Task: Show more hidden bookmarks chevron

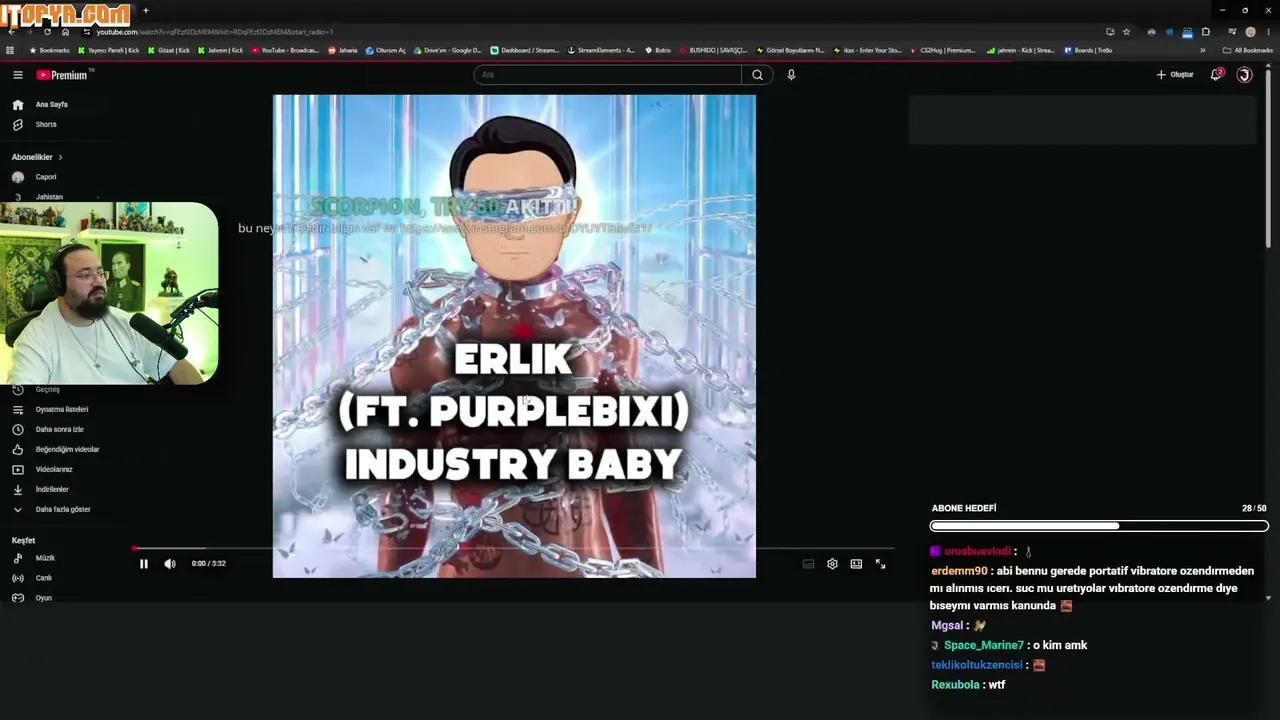Action: point(1202,50)
